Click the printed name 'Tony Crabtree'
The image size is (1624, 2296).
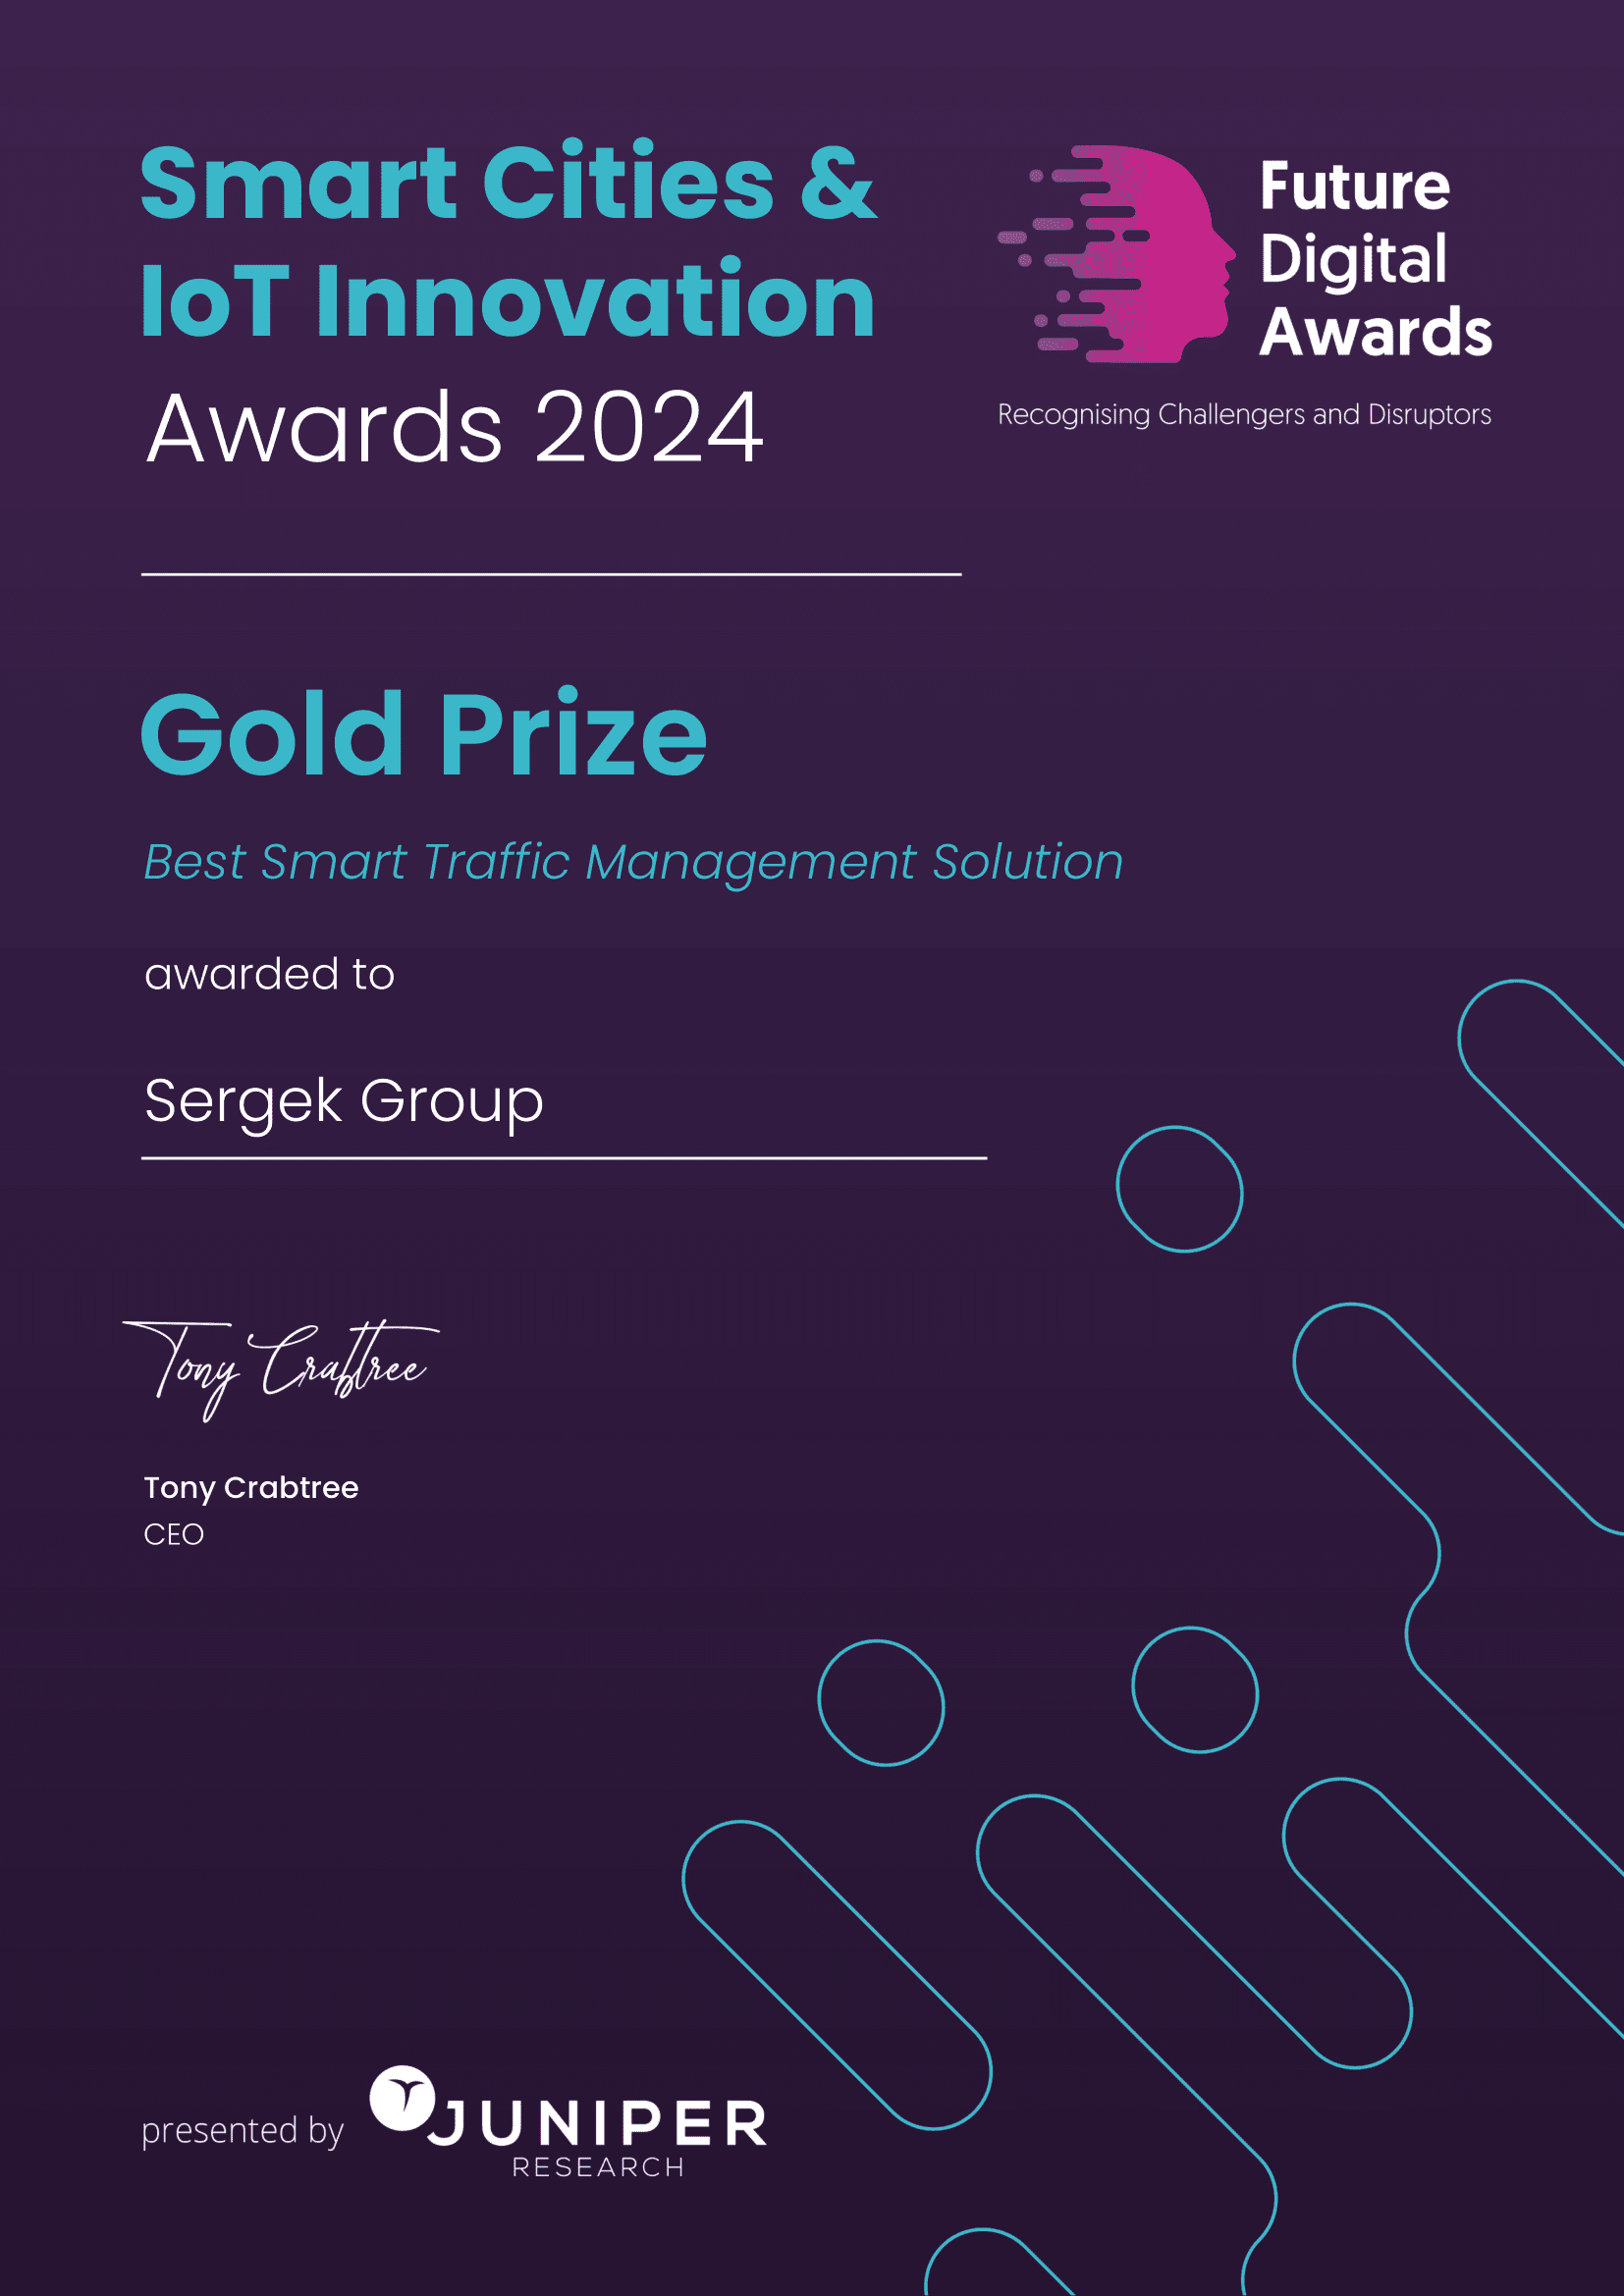pos(251,1488)
